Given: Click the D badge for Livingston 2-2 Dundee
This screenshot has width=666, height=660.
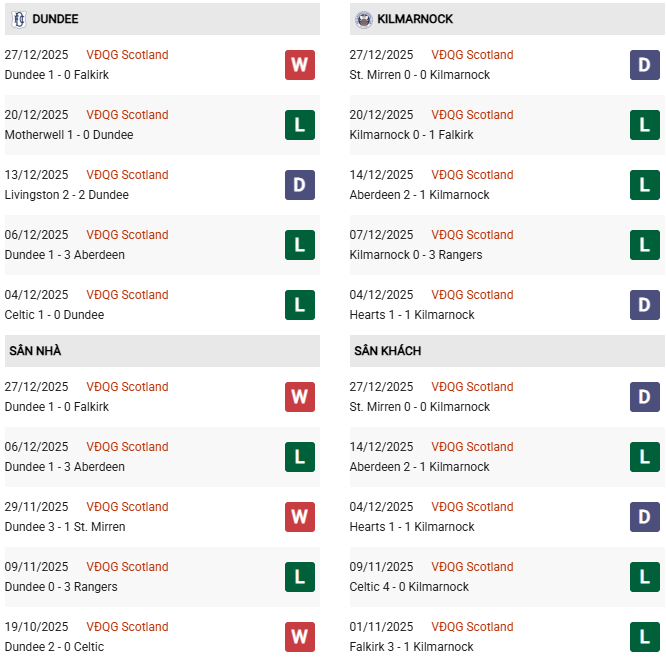Looking at the screenshot, I should point(300,185).
